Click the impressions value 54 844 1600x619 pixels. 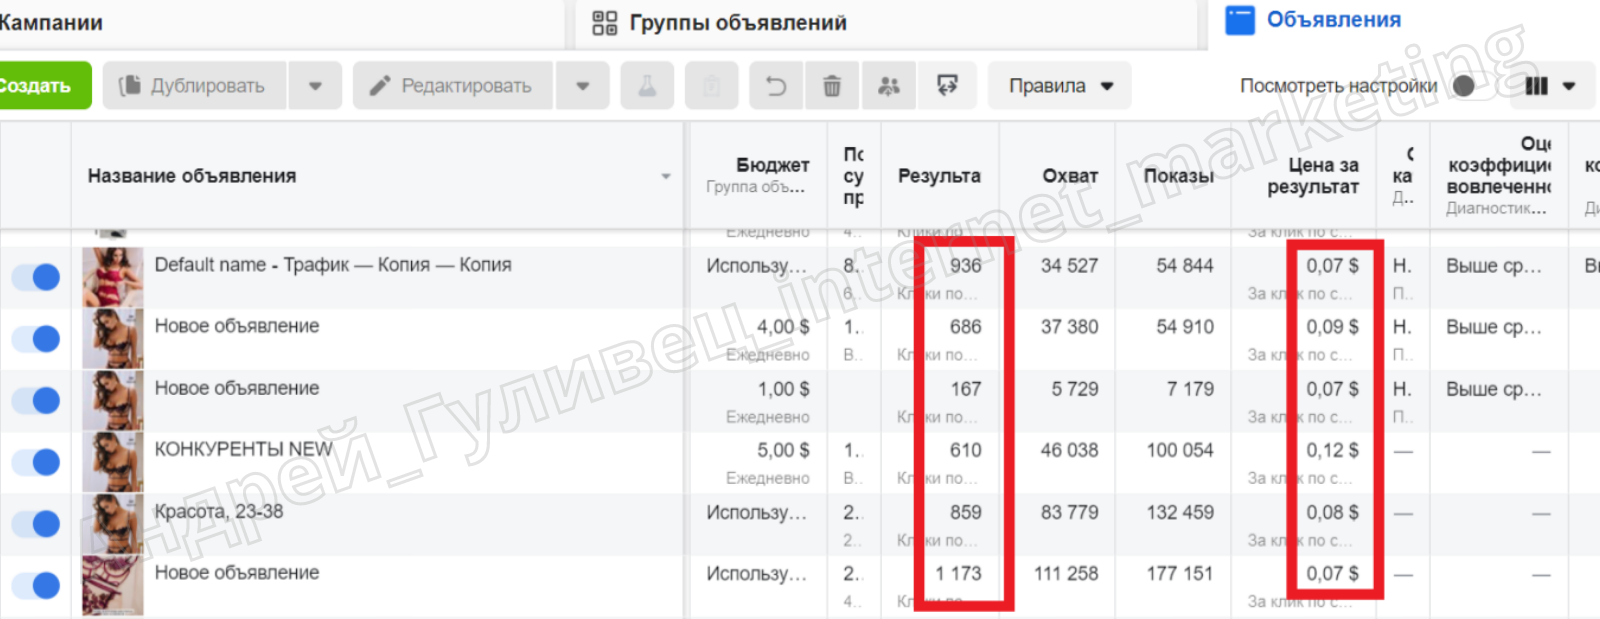tap(1185, 266)
